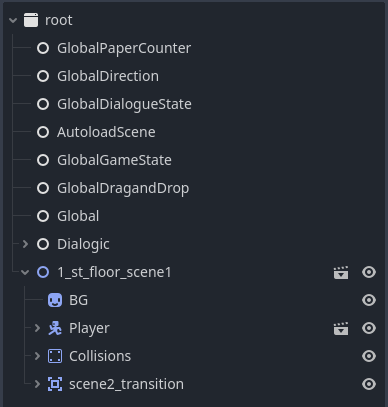Select the AutoloadScene node
This screenshot has width=388, height=407.
coord(106,132)
